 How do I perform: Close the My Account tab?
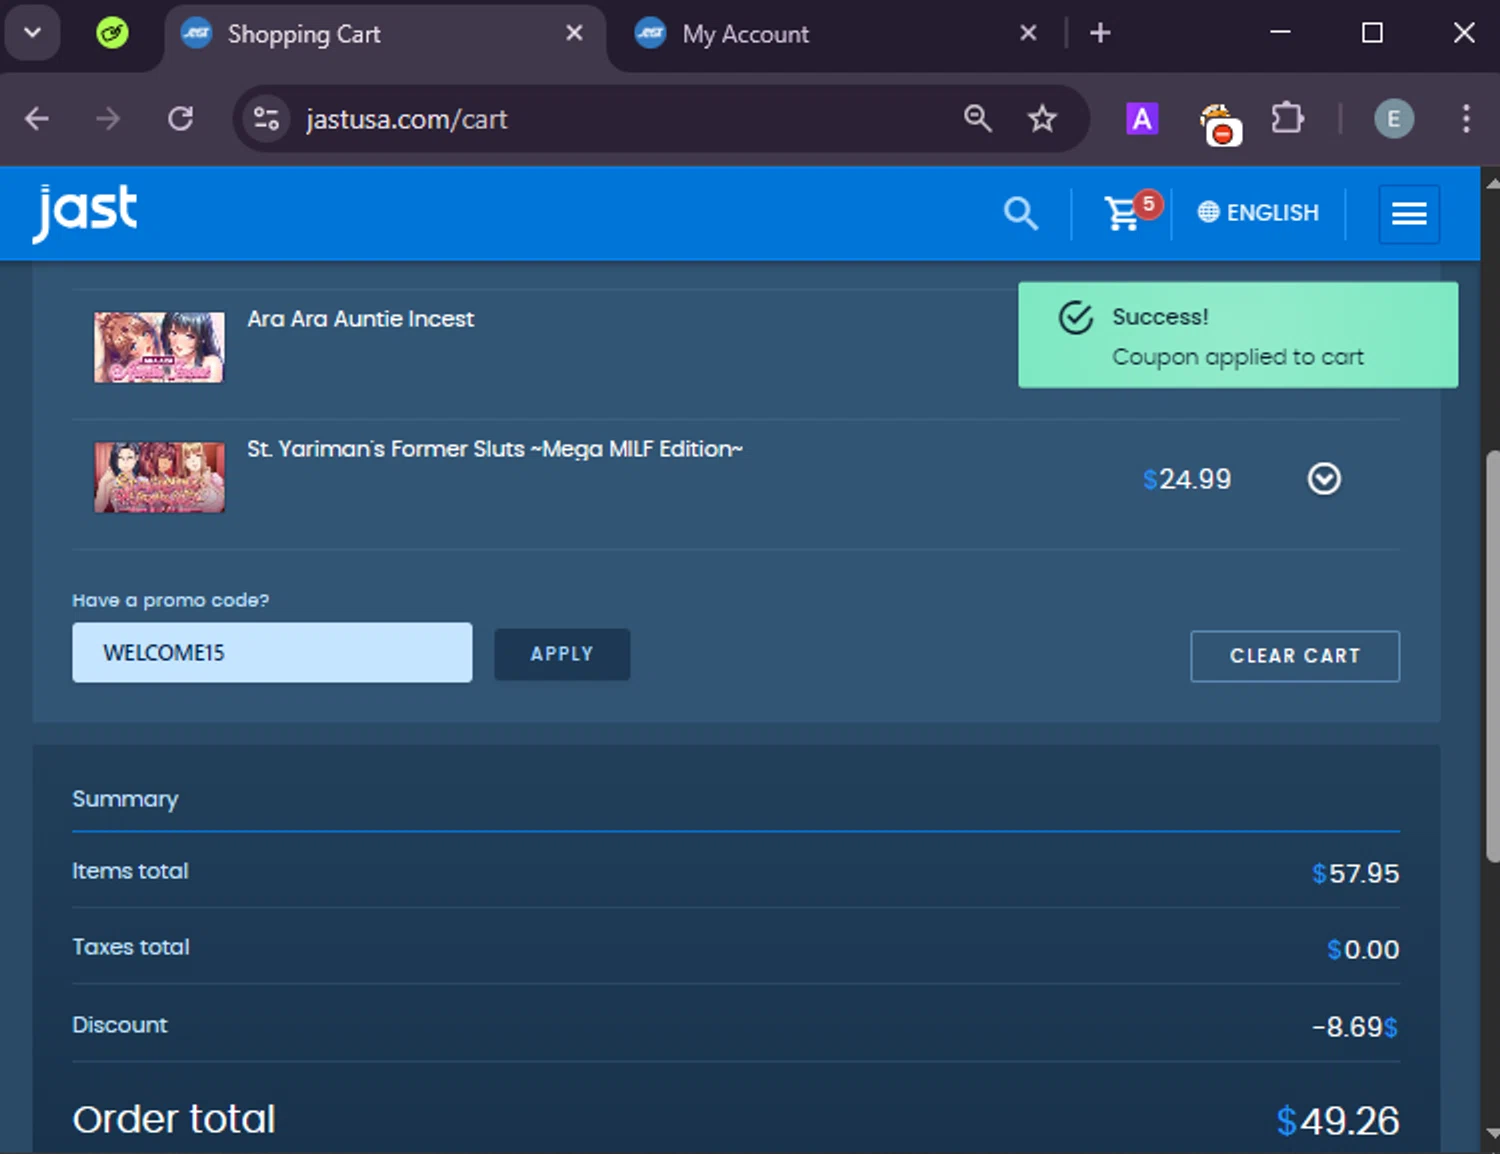coord(1028,33)
